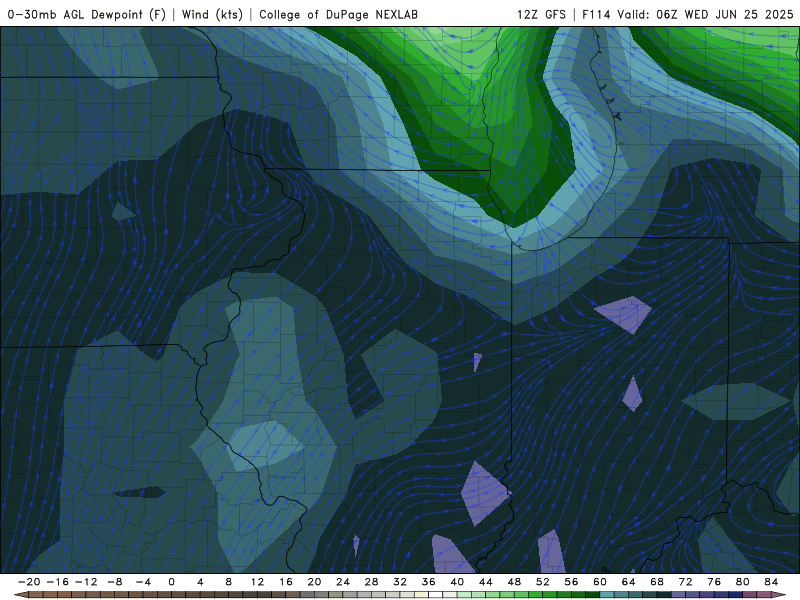Click the -8 label on the color scale
The image size is (800, 600).
click(x=114, y=582)
